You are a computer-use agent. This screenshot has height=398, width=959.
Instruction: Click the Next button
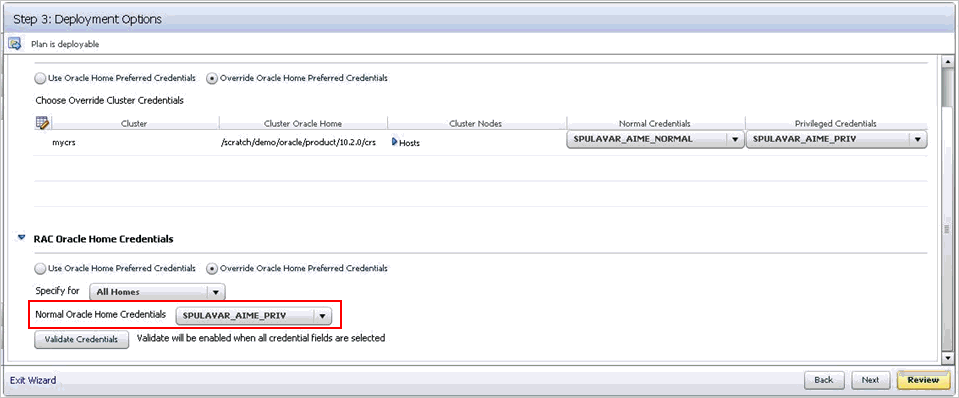(x=870, y=380)
